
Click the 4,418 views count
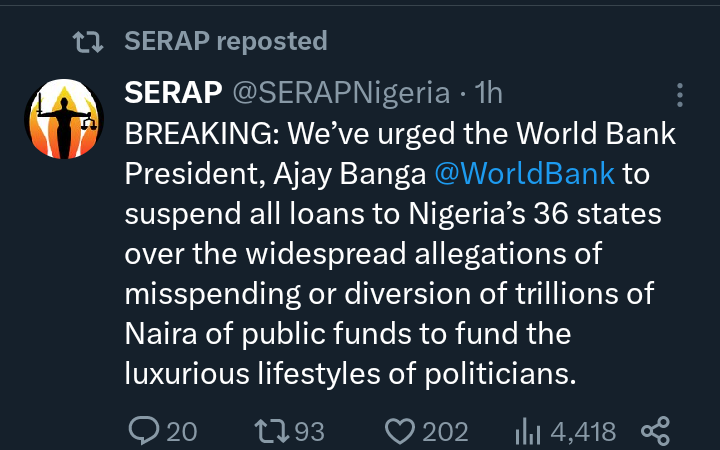coord(583,432)
